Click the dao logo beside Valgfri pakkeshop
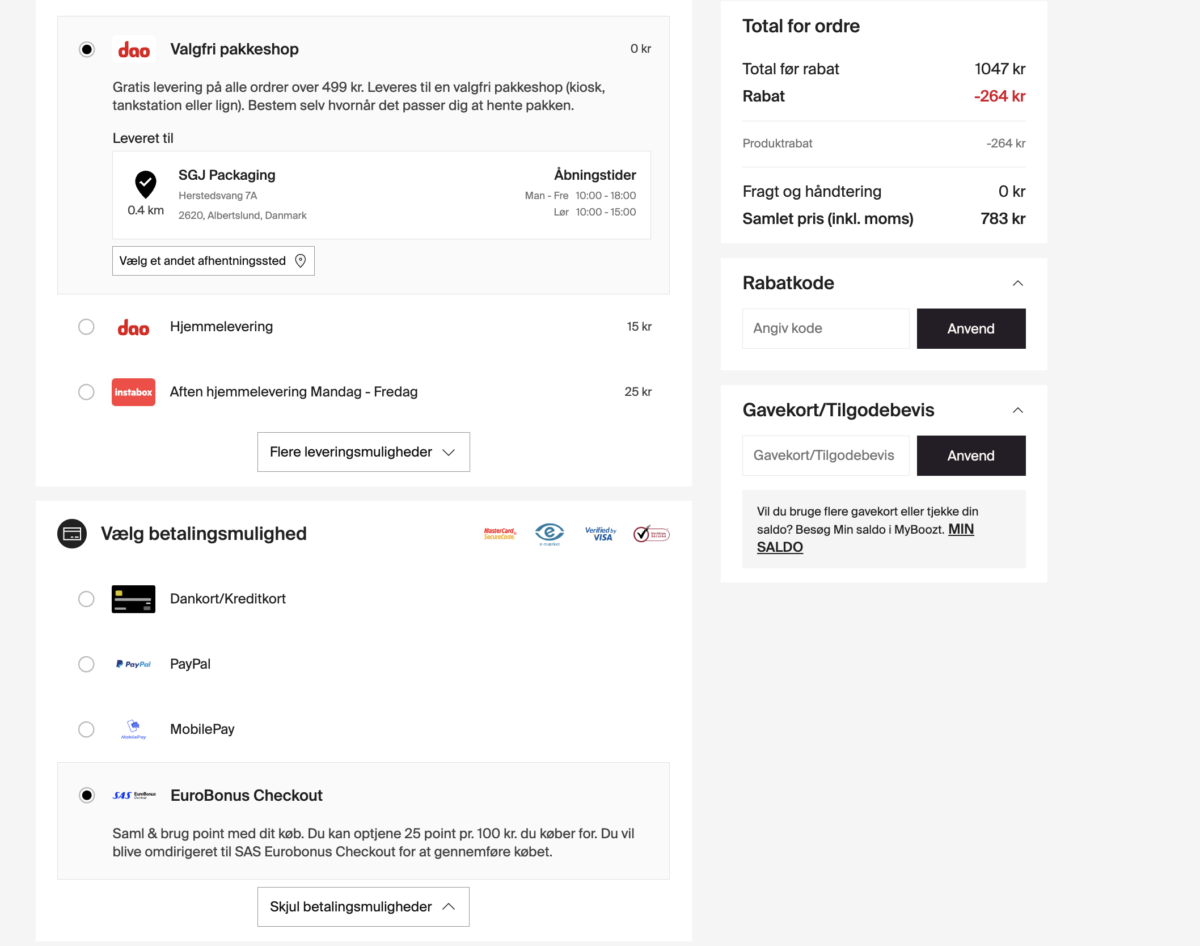1200x946 pixels. point(133,49)
